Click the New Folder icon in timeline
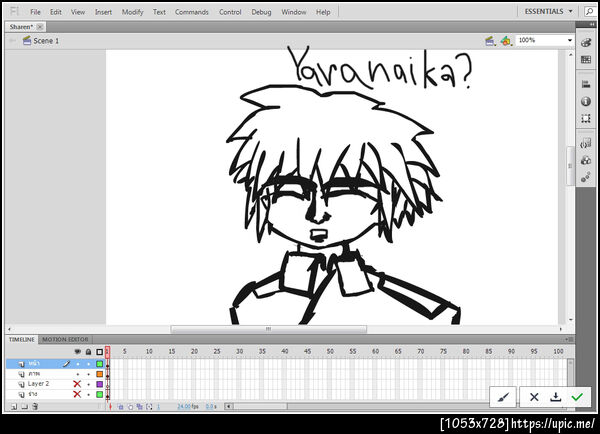The image size is (600, 434). point(24,406)
